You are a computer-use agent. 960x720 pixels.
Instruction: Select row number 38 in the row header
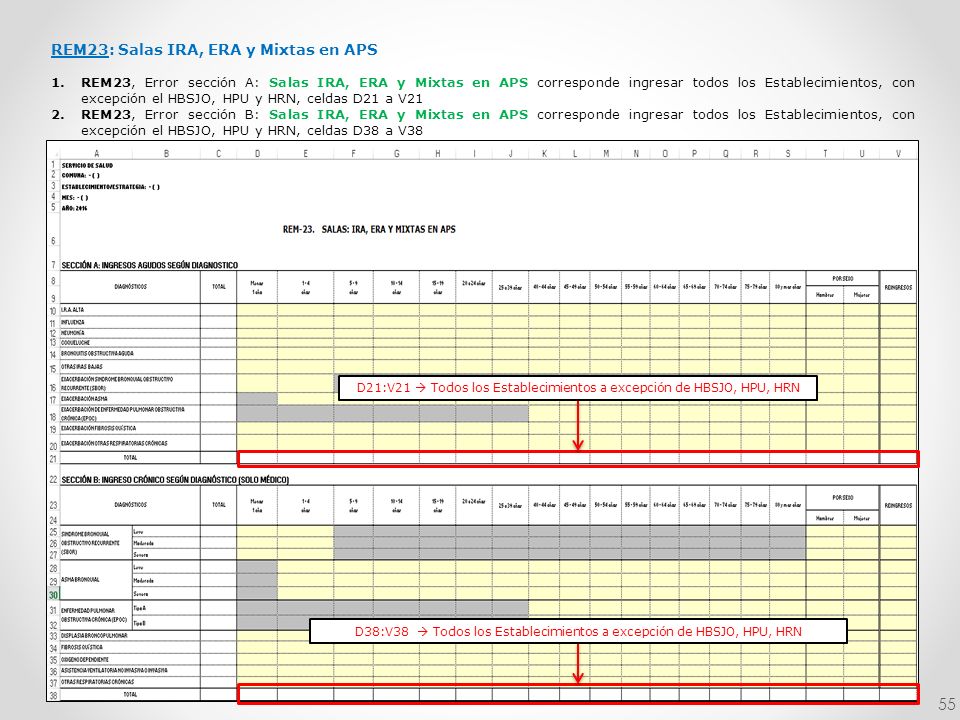click(53, 696)
